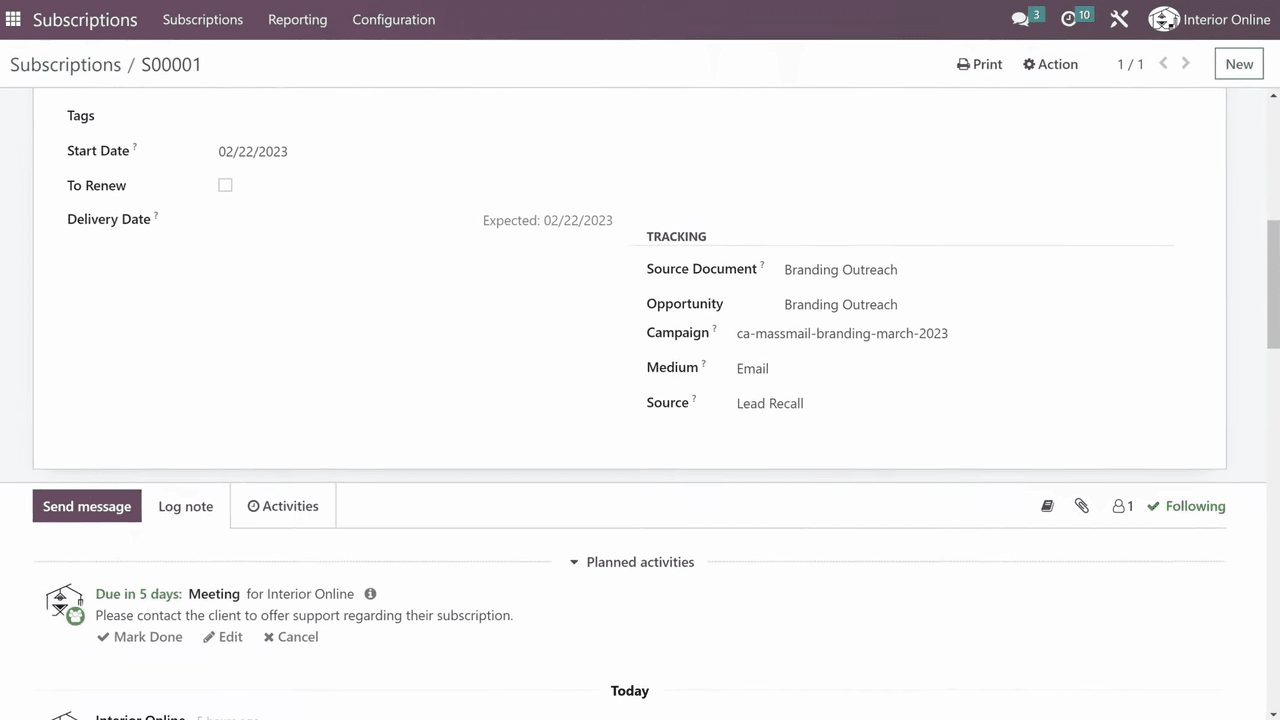Viewport: 1280px width, 720px height.
Task: Open the apps grid menu icon
Action: click(x=13, y=19)
